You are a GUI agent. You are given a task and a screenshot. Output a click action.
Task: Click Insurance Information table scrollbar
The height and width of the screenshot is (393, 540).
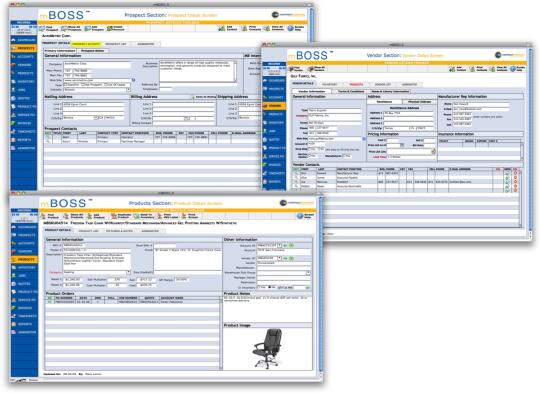522,151
